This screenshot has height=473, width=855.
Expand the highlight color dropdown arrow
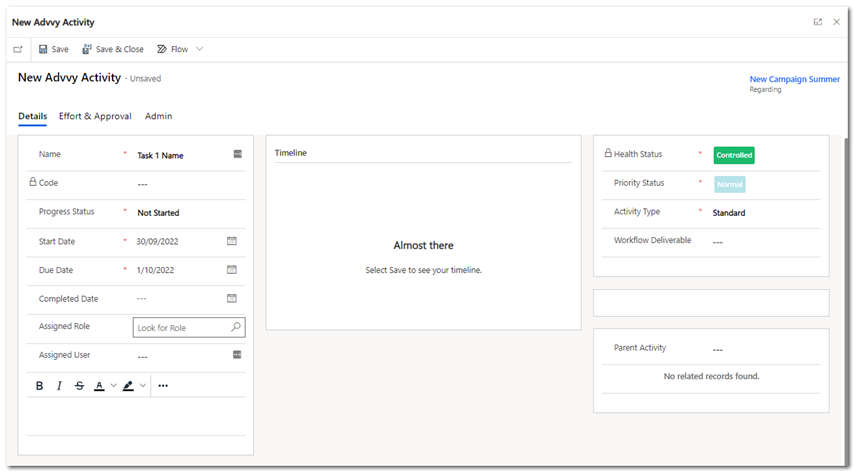(143, 386)
